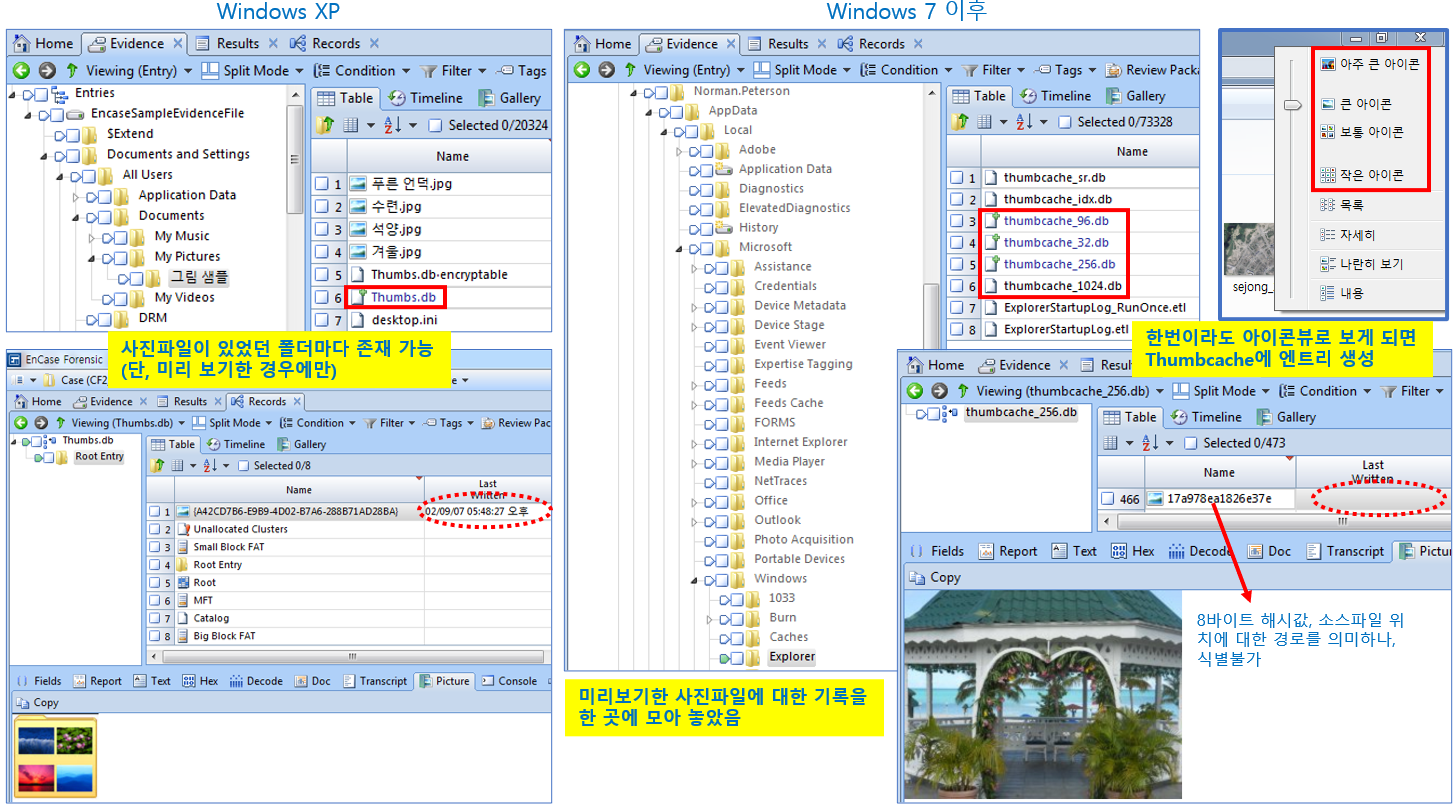Screen dimensions: 1456x810
Task: Click Up-level arrow in Windows 7 EnCase toolbar
Action: coord(630,70)
